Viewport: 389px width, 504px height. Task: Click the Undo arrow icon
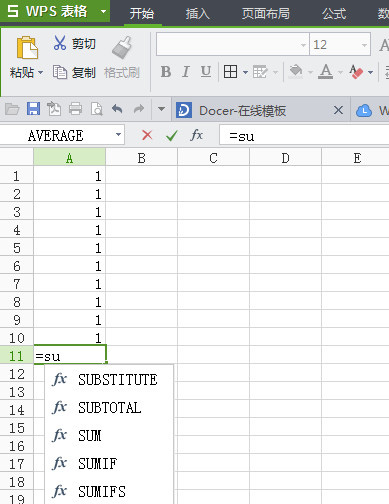point(117,109)
